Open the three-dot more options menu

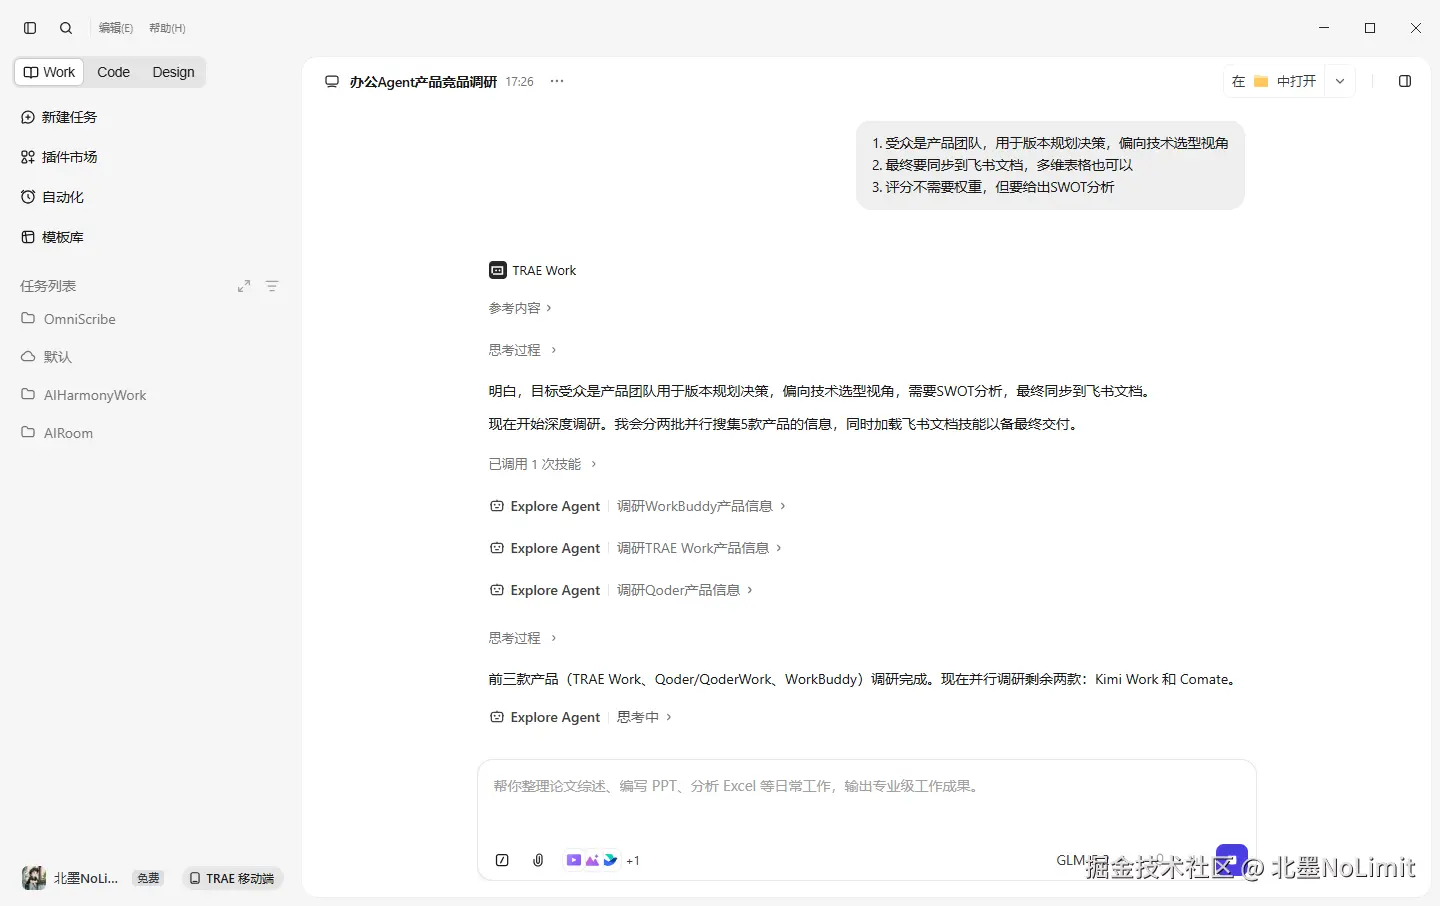(557, 81)
